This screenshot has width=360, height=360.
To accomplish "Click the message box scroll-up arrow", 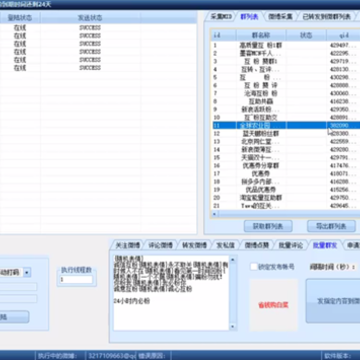I will click(x=233, y=260).
